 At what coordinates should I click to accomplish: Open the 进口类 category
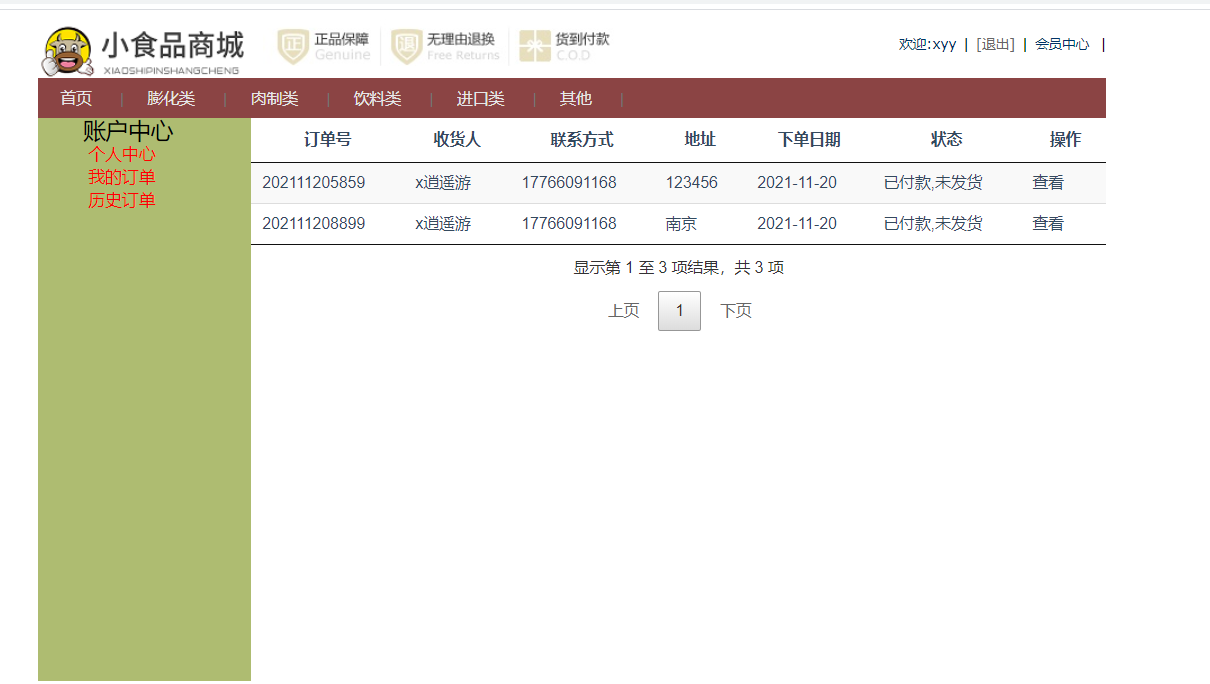(x=480, y=98)
